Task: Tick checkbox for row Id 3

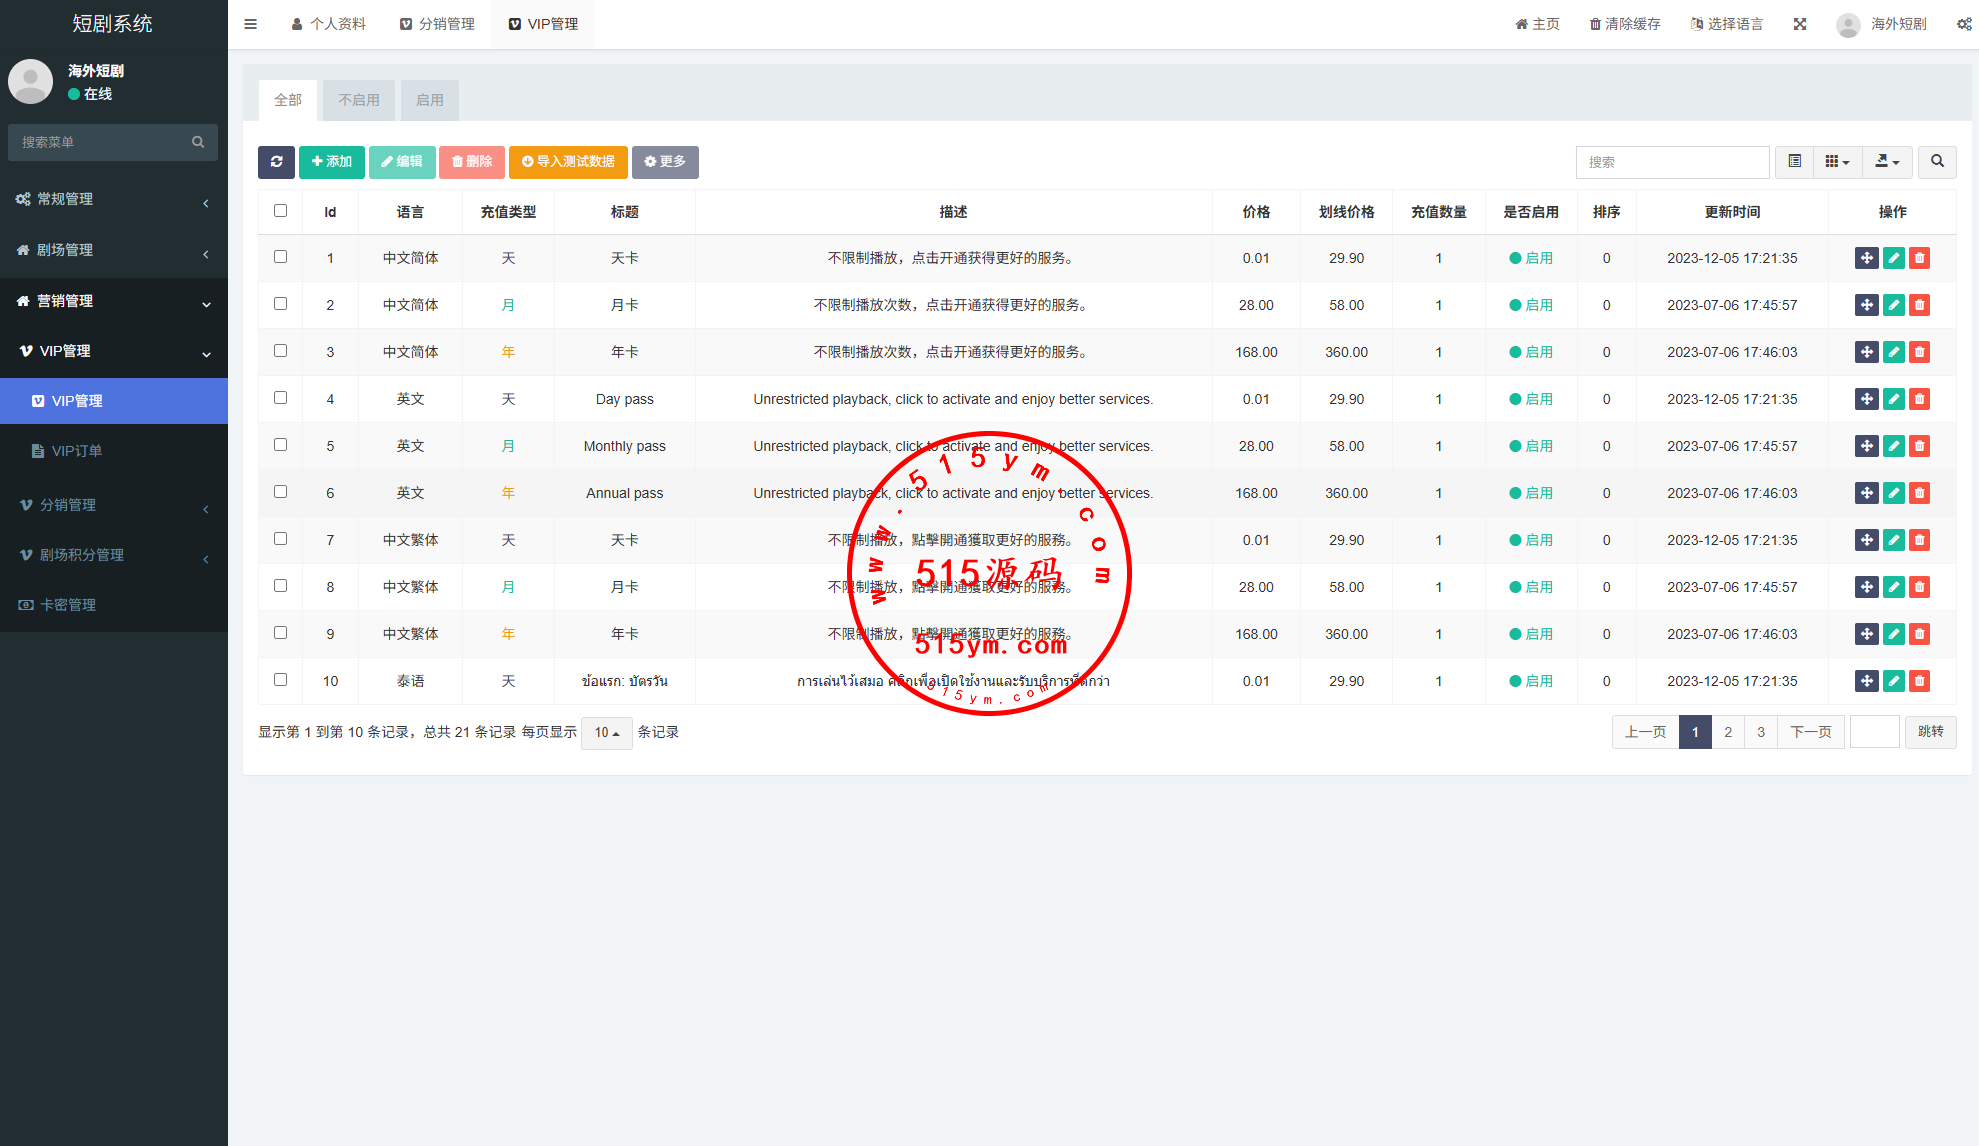Action: (x=280, y=351)
